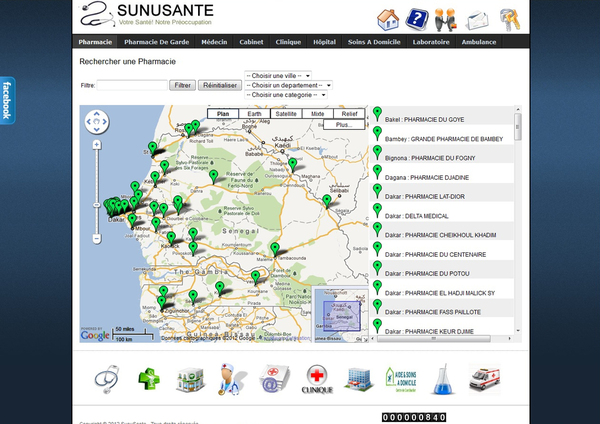Click the map pan control compass
This screenshot has height=424, width=600.
pyautogui.click(x=96, y=122)
